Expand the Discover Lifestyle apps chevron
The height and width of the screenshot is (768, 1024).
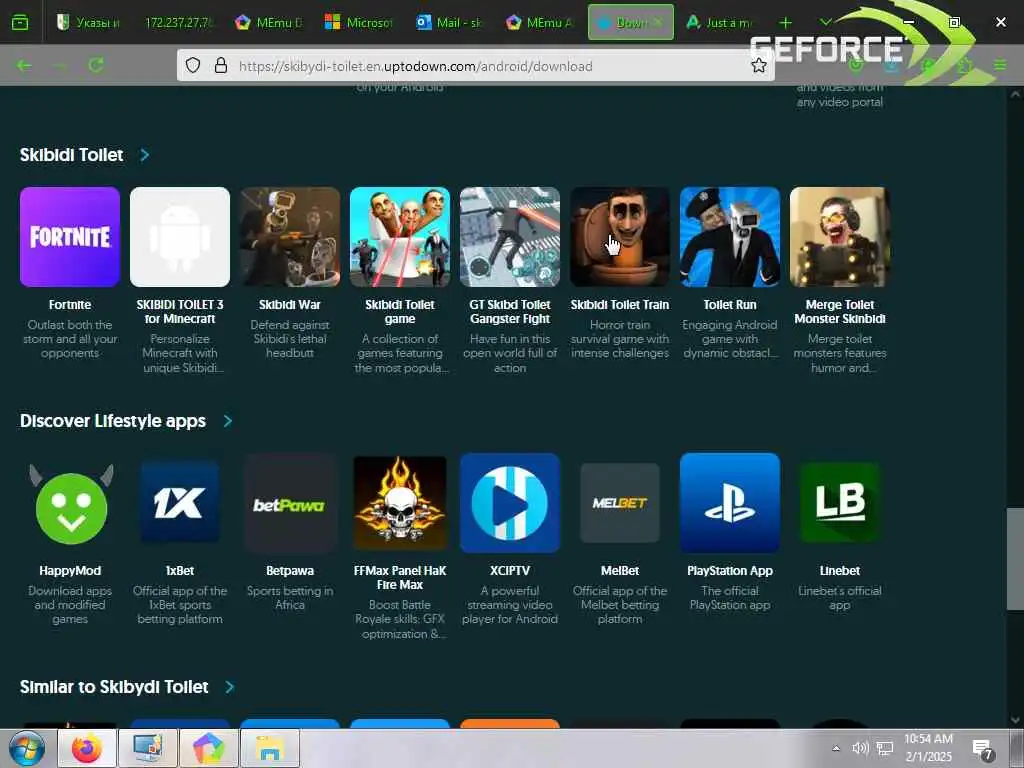click(x=227, y=421)
